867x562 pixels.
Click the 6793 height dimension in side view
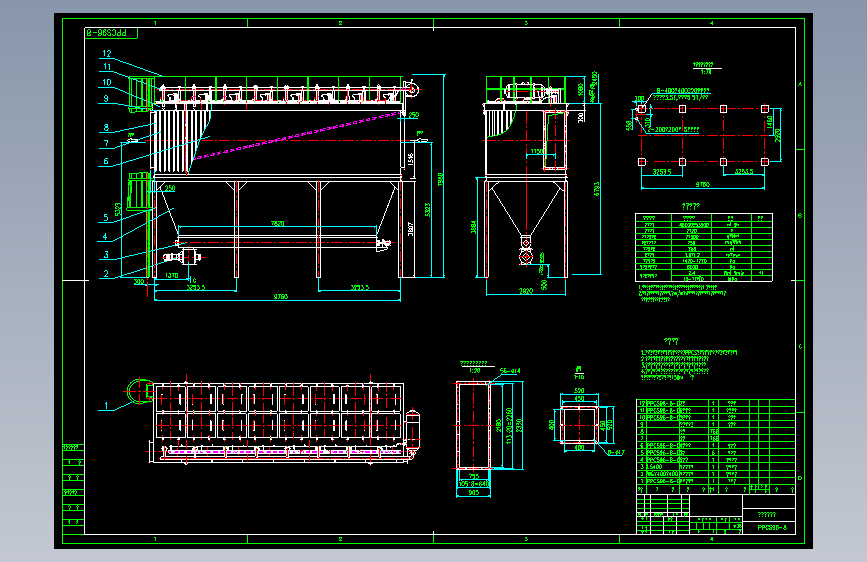tap(597, 189)
